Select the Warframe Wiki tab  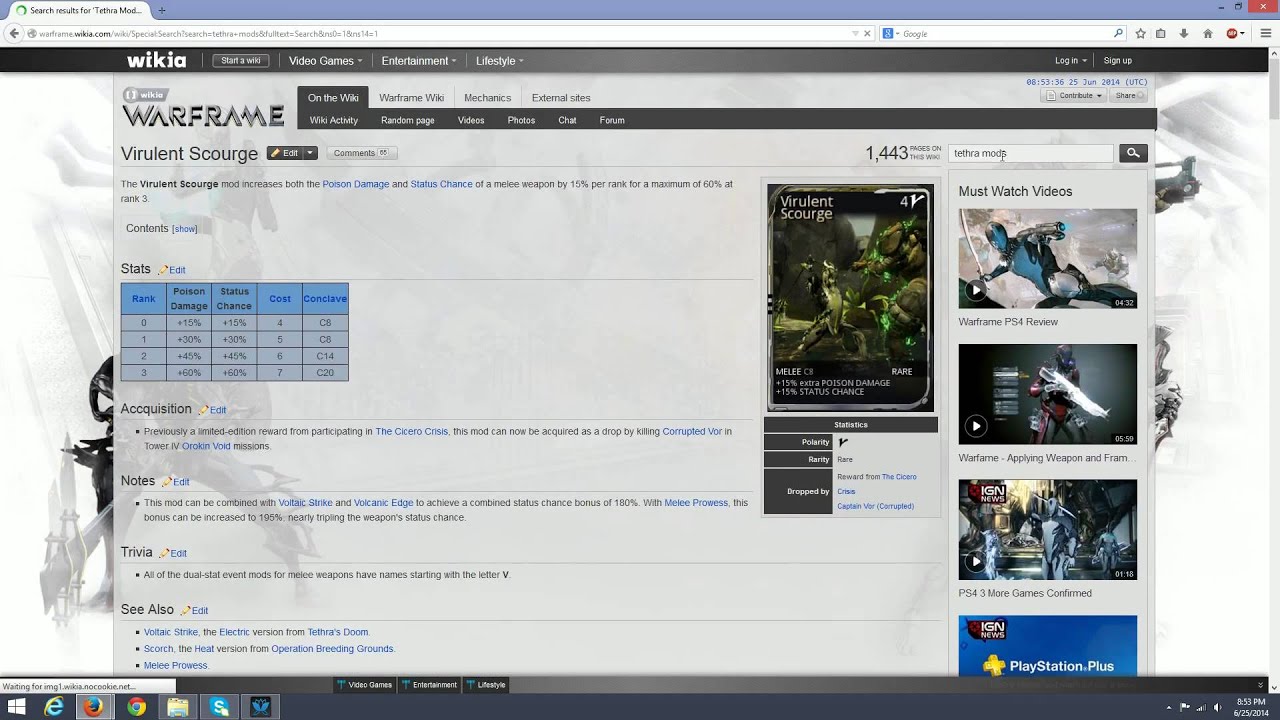411,98
